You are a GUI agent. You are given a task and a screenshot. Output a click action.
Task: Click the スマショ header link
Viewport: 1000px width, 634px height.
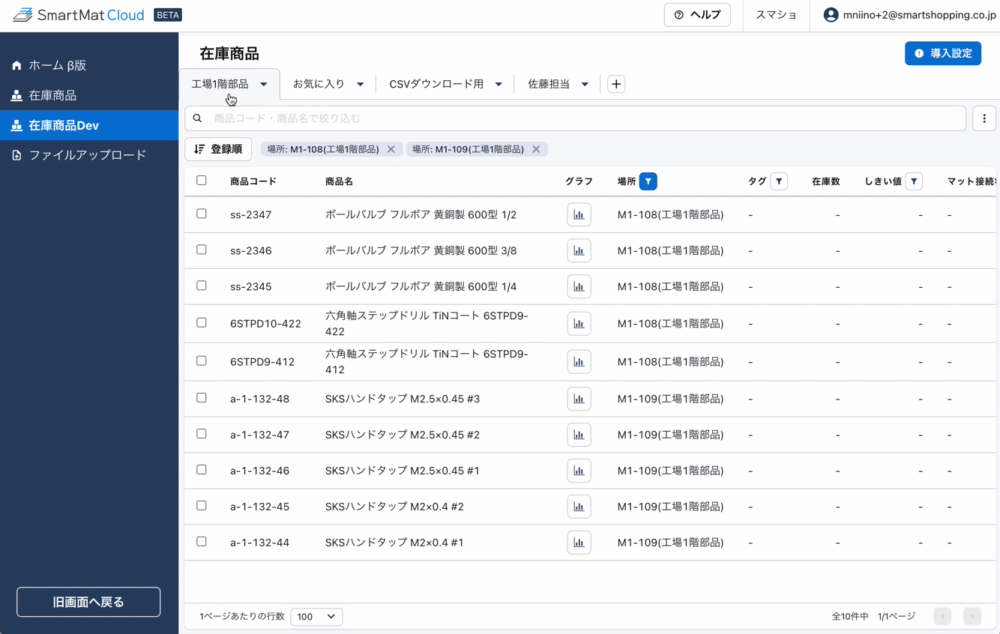(x=776, y=15)
